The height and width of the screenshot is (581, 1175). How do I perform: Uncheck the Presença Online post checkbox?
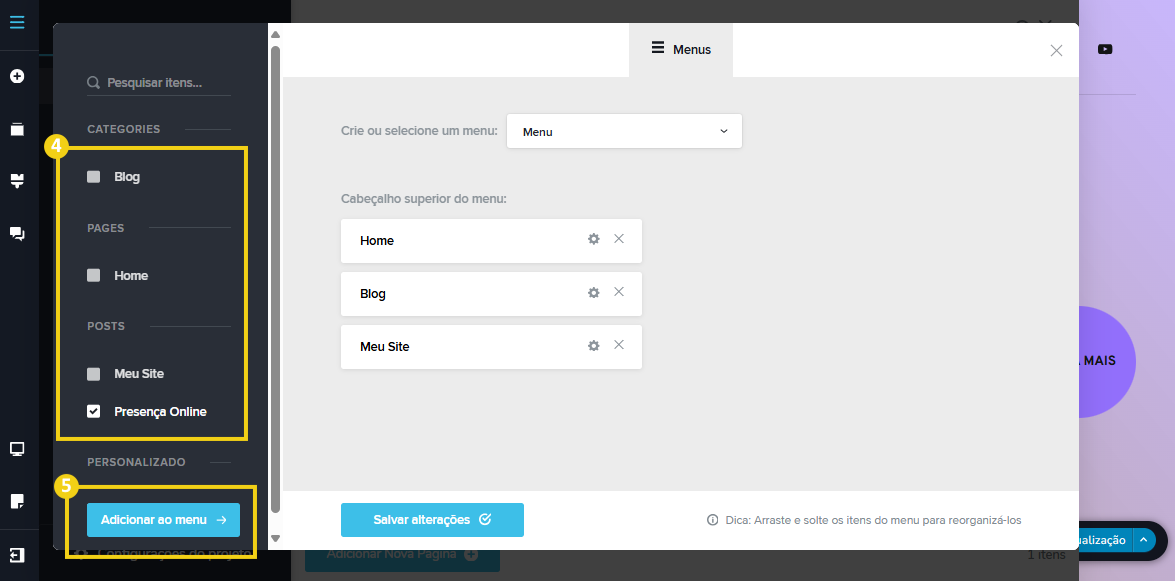94,411
